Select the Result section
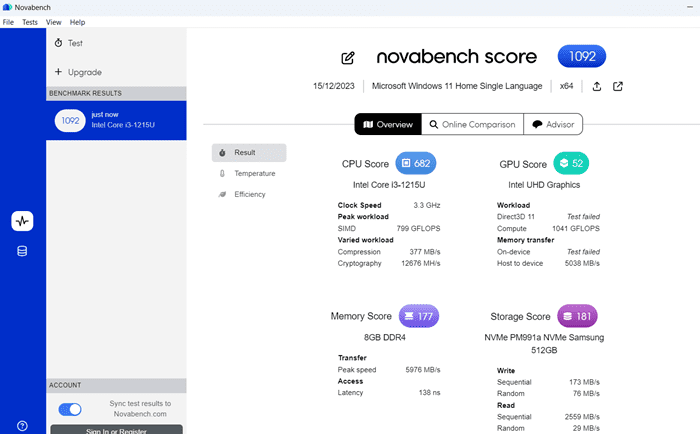The height and width of the screenshot is (434, 700). pos(249,153)
